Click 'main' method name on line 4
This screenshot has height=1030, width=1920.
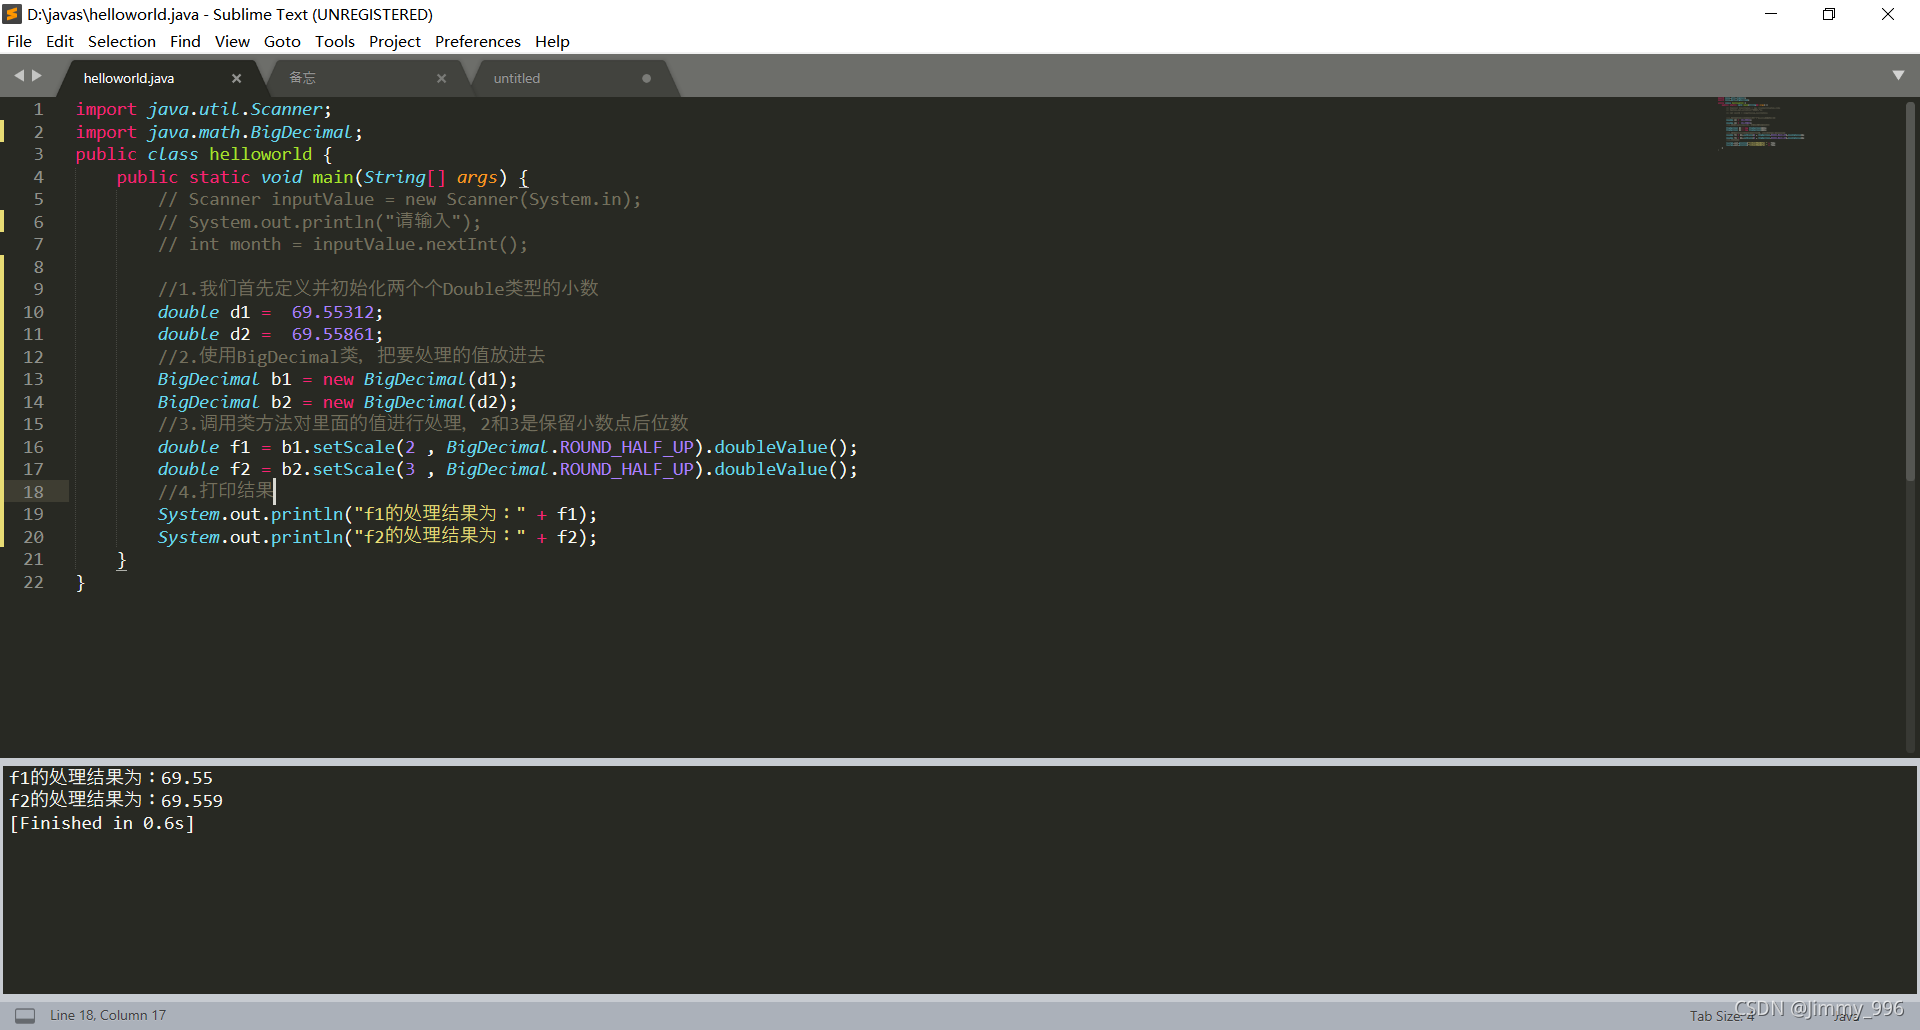click(333, 177)
